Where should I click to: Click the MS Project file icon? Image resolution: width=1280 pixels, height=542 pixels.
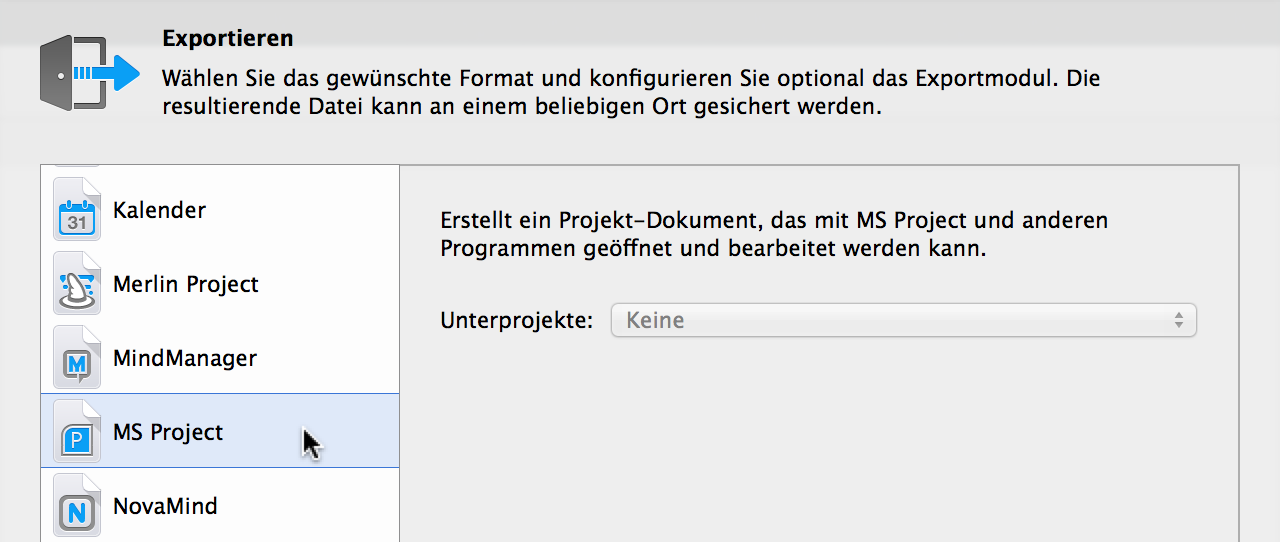click(x=77, y=432)
